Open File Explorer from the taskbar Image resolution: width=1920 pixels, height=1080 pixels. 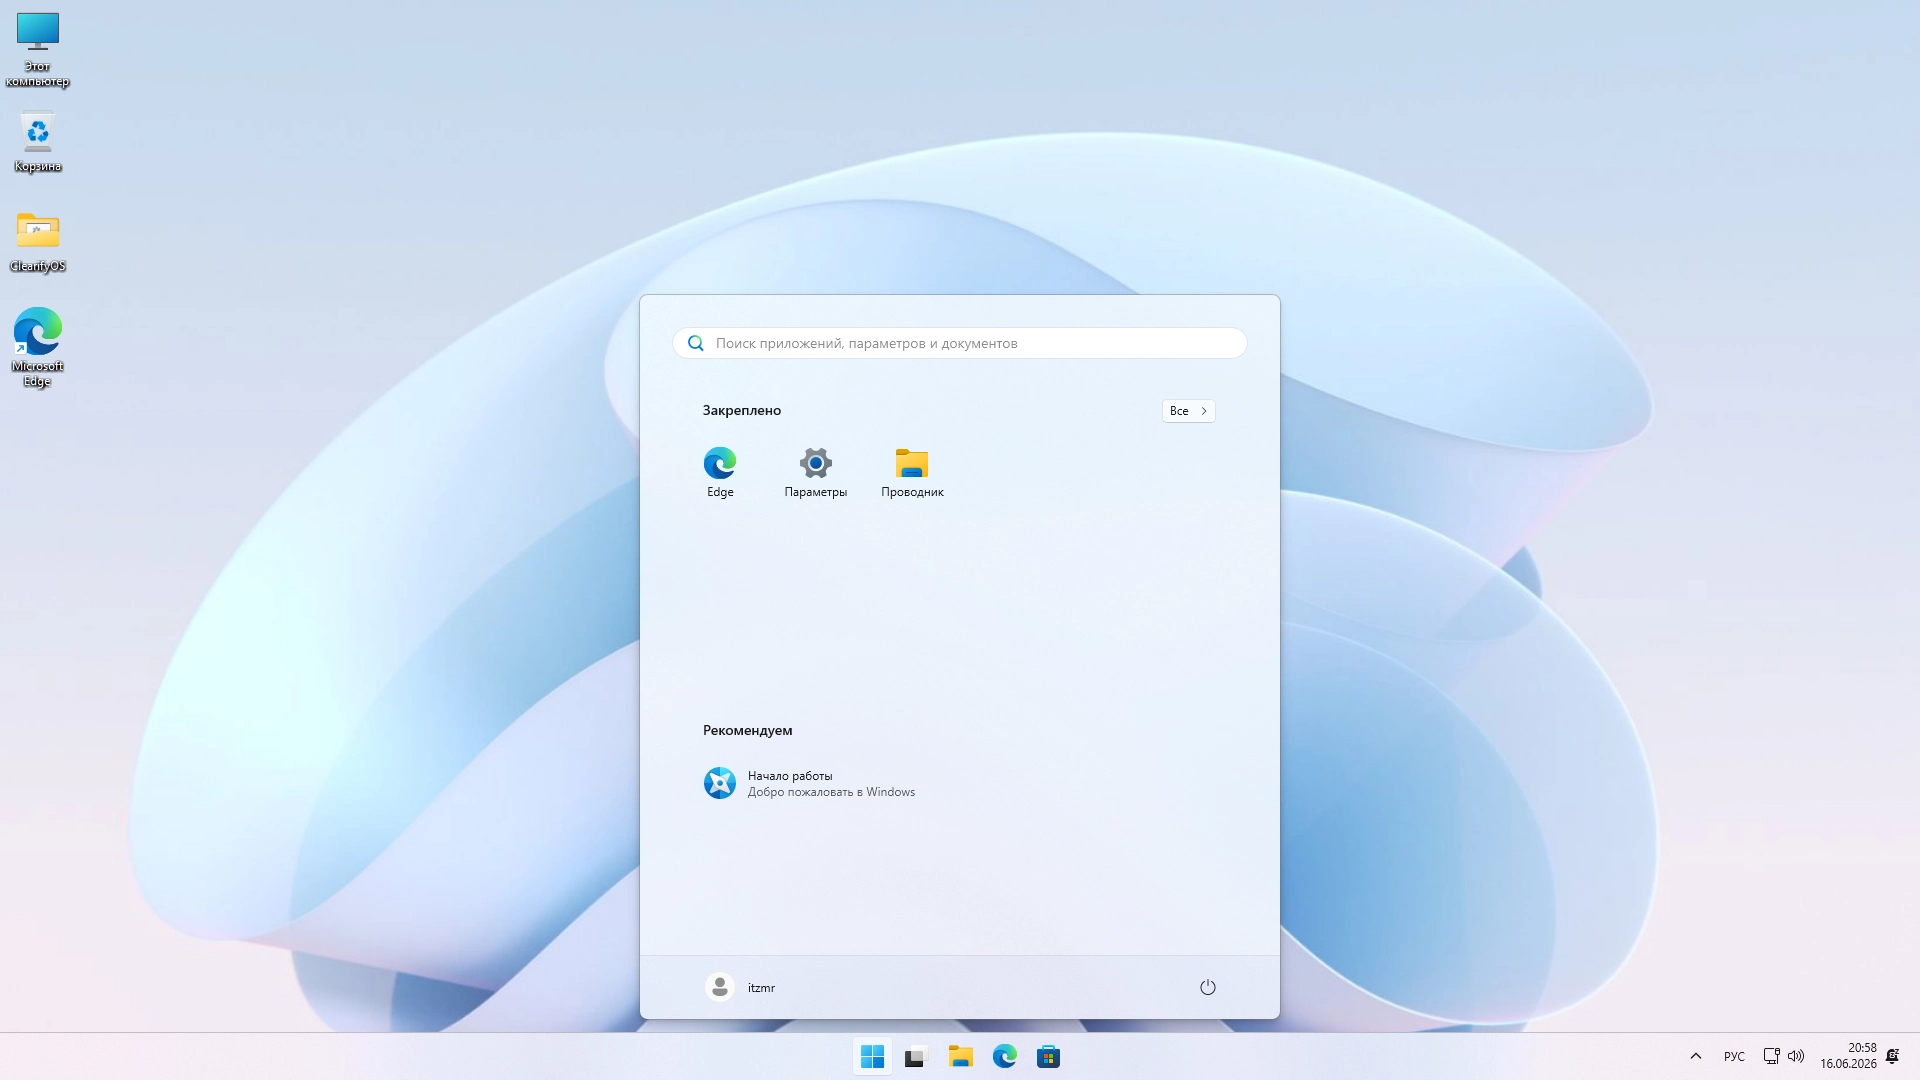[960, 1057]
